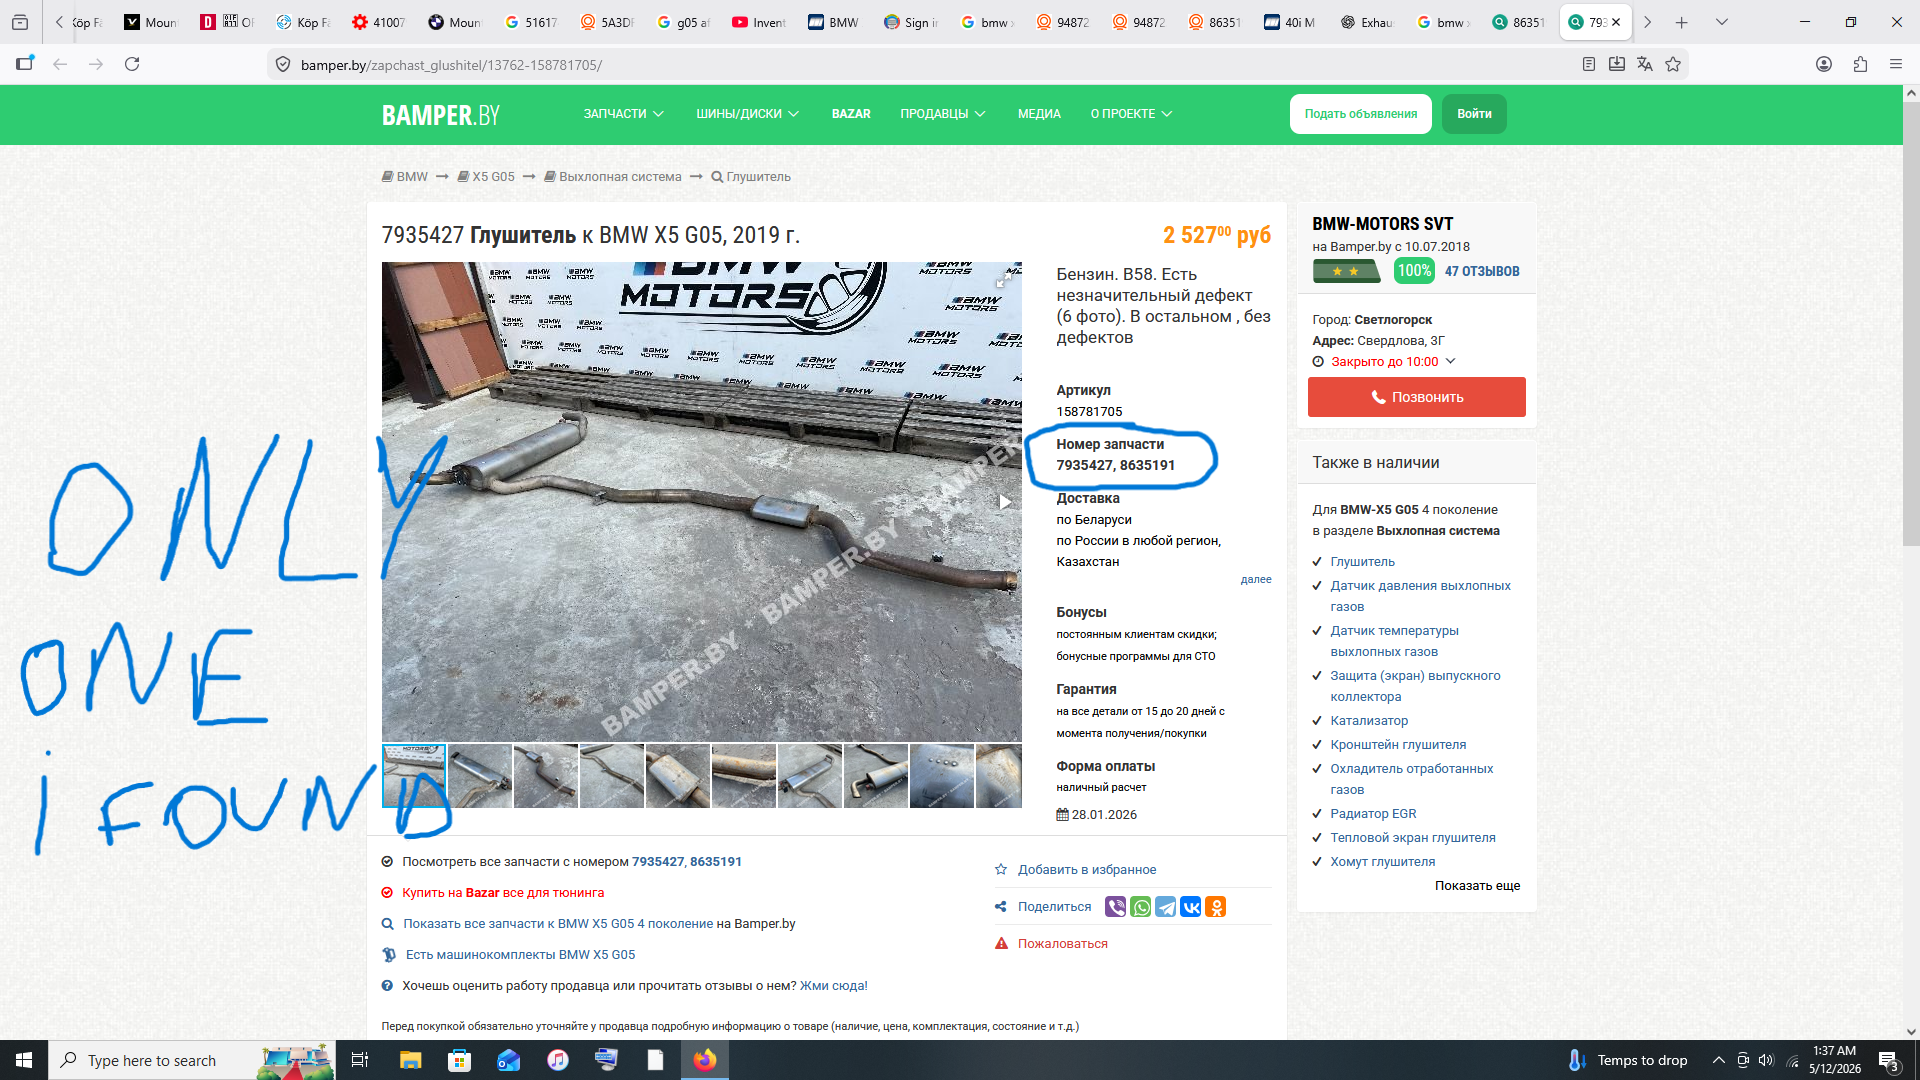Open File Explorer from the taskbar

click(x=410, y=1060)
